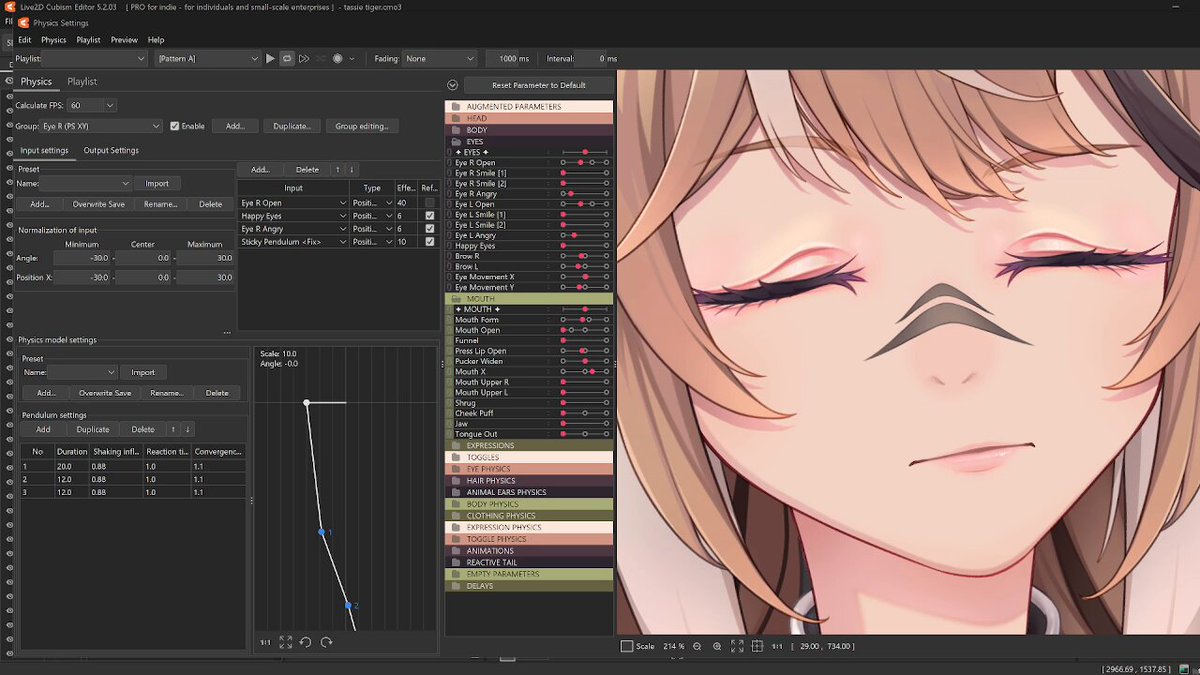Toggle the Scale checkbox below canvas
Image resolution: width=1200 pixels, height=675 pixels.
click(627, 646)
